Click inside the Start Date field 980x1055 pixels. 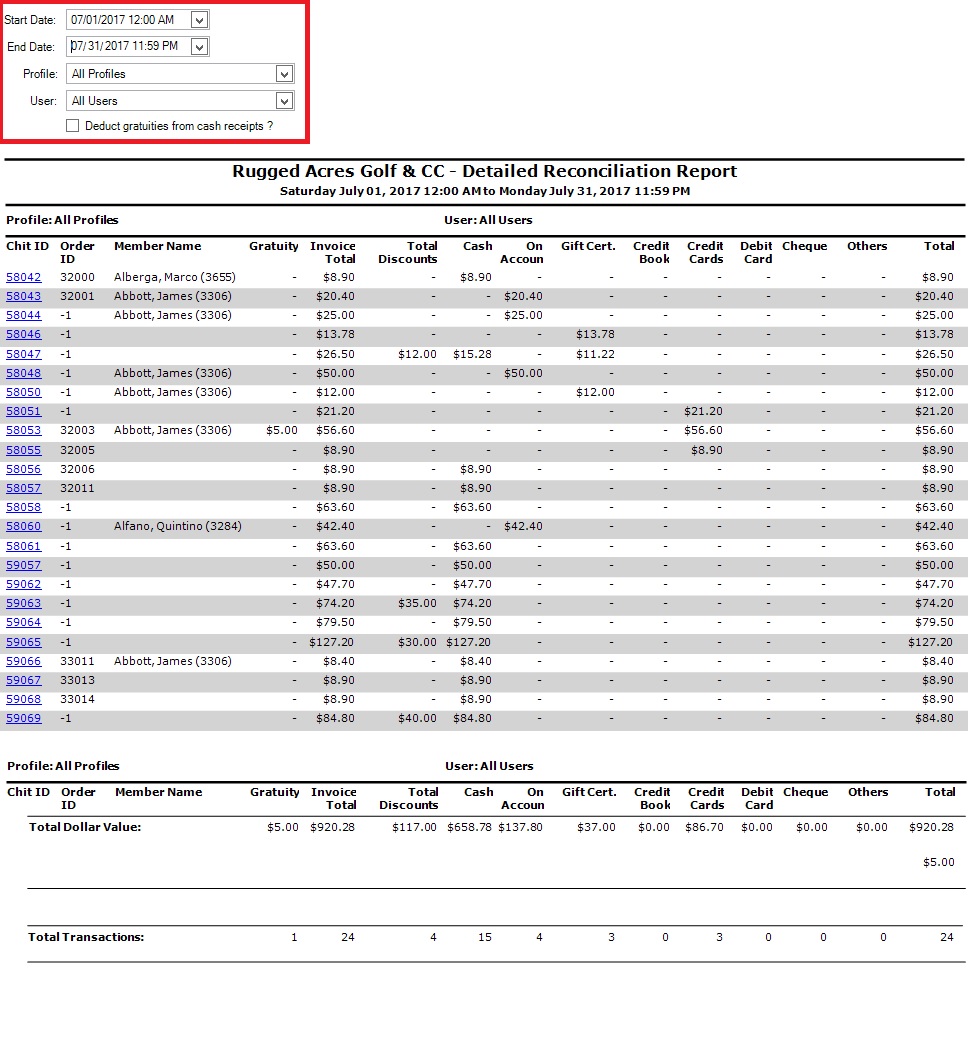[x=125, y=20]
